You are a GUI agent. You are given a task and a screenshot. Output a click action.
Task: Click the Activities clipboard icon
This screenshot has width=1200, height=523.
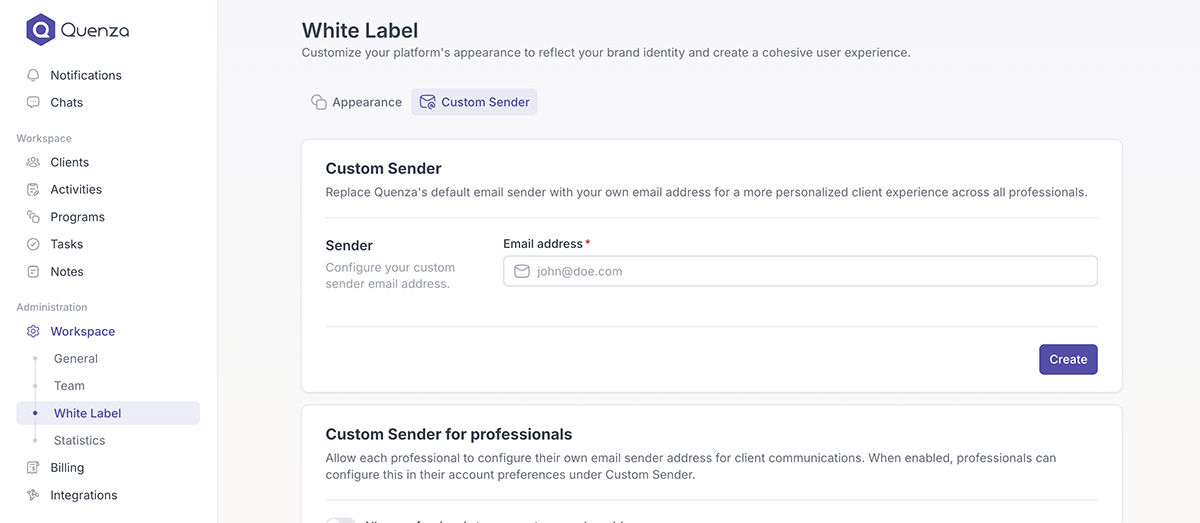click(x=33, y=189)
